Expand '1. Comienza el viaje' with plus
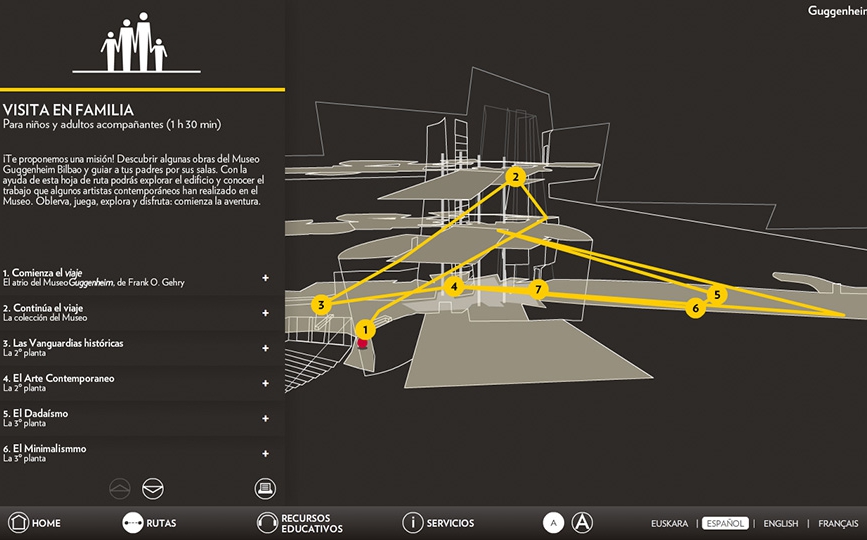Screen dimensions: 867x540 [x=265, y=278]
